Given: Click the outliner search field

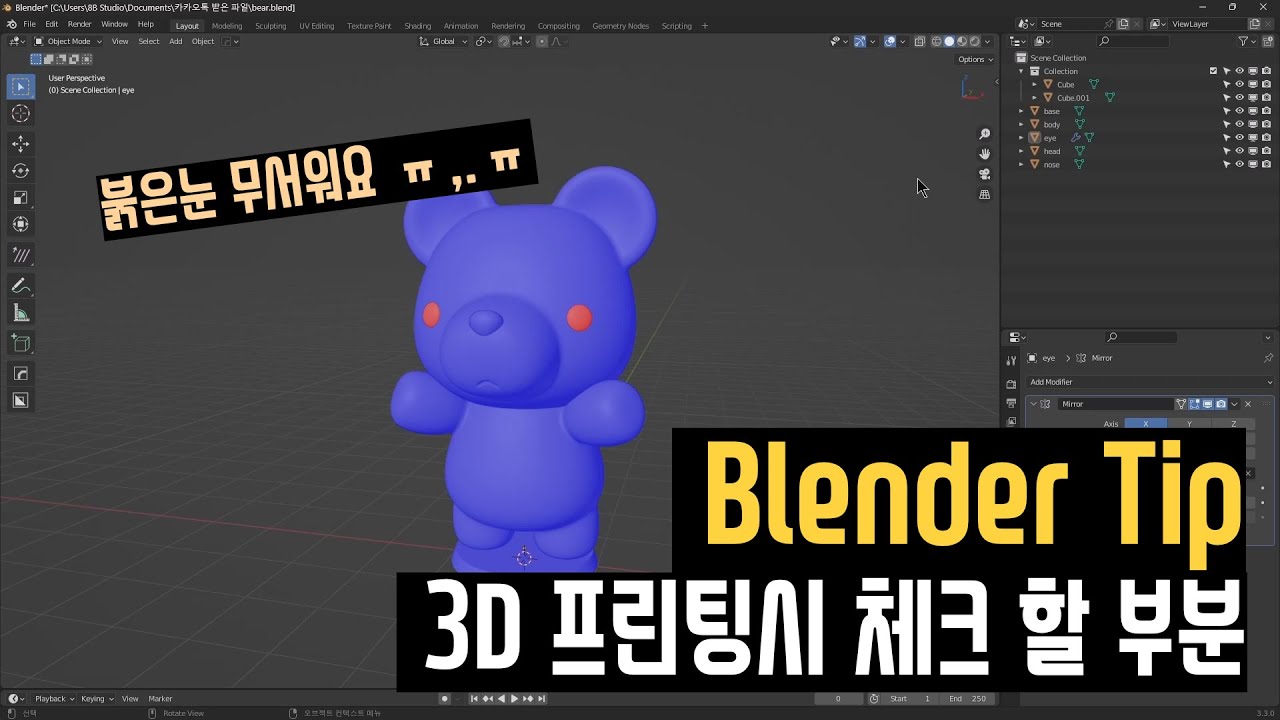Looking at the screenshot, I should point(1133,41).
